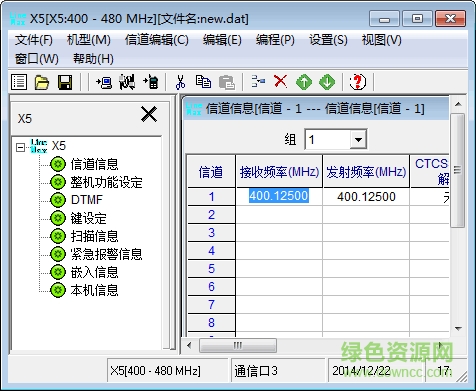This screenshot has height=391, width=476.
Task: Open 紧急报警信息 in the tree
Action: [106, 254]
